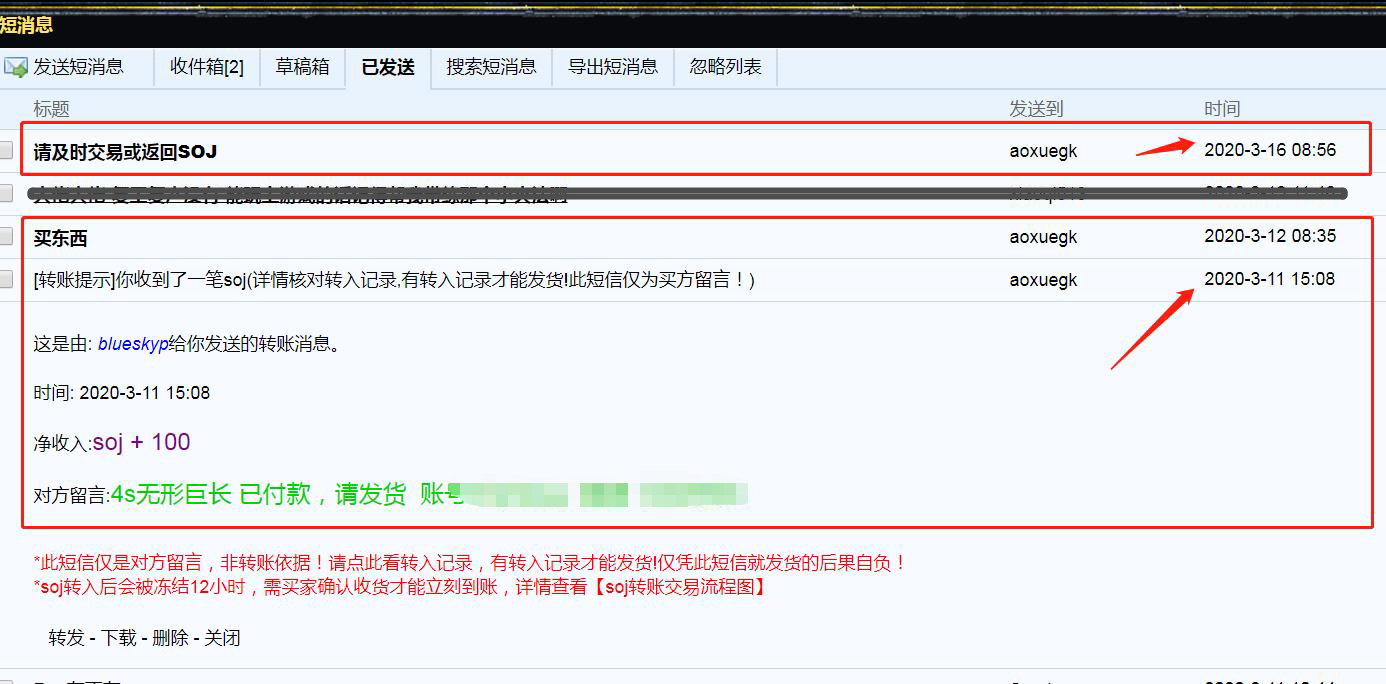1386x684 pixels.
Task: Select checkbox for the [转账提示] message
Action: [x=6, y=280]
